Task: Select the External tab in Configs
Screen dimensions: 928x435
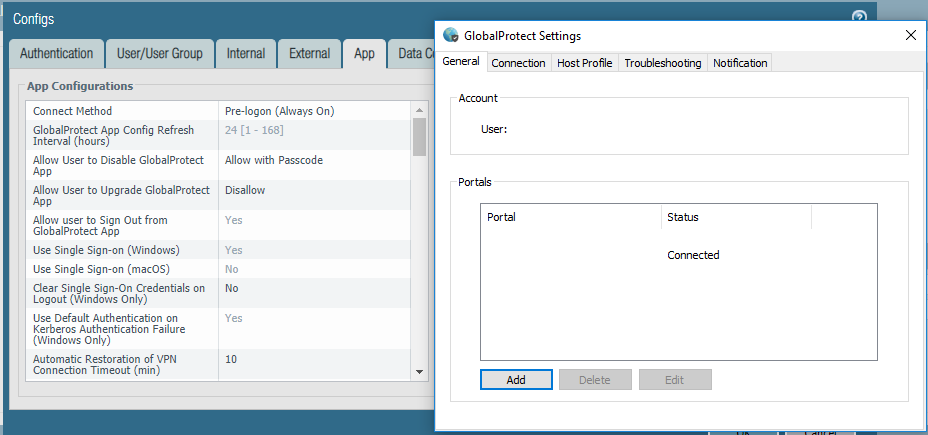Action: [310, 53]
